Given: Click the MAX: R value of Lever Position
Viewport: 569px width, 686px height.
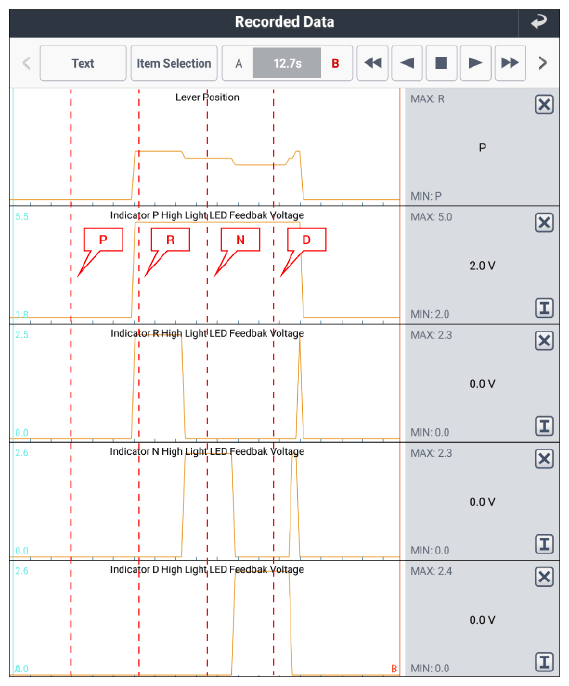Looking at the screenshot, I should (427, 99).
